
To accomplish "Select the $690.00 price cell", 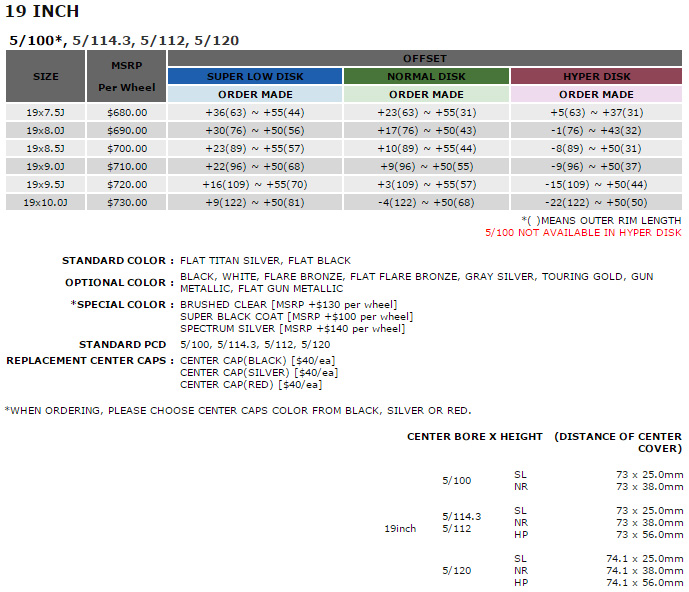I will pos(126,131).
